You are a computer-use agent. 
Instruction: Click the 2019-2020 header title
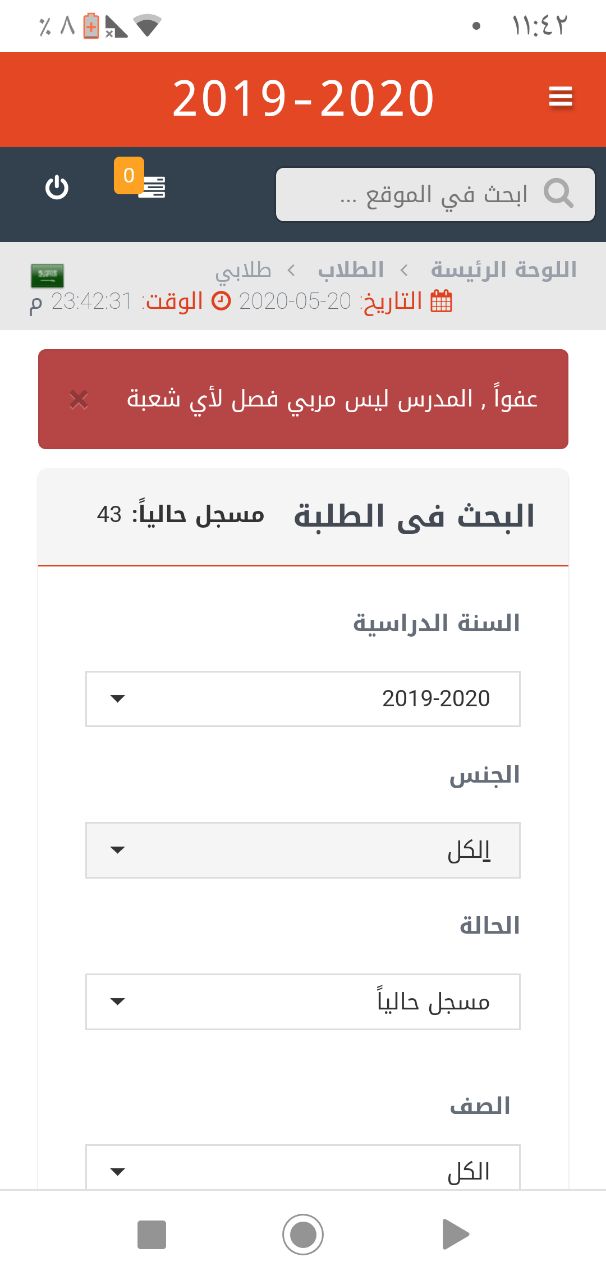pos(303,99)
